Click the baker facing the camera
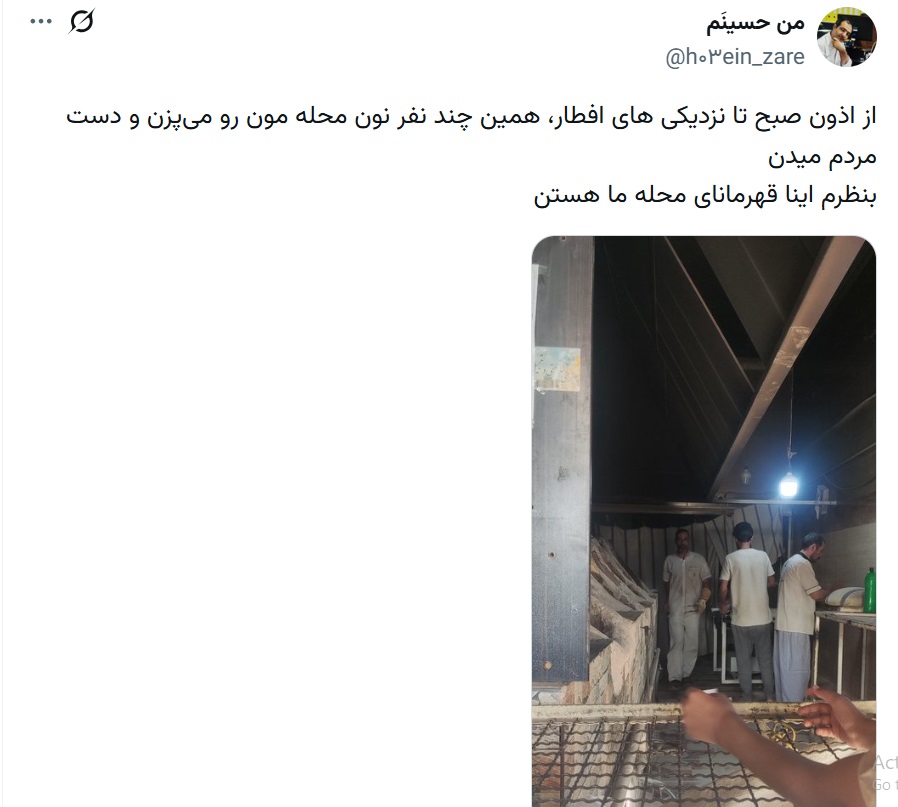898x807 pixels. [685, 606]
